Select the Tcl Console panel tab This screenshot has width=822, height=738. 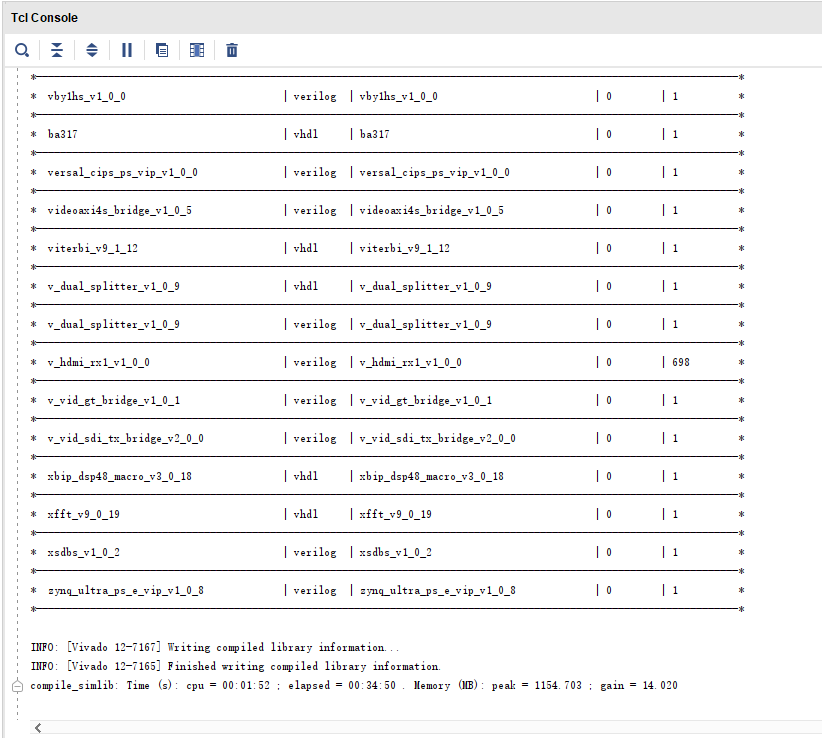tap(45, 18)
